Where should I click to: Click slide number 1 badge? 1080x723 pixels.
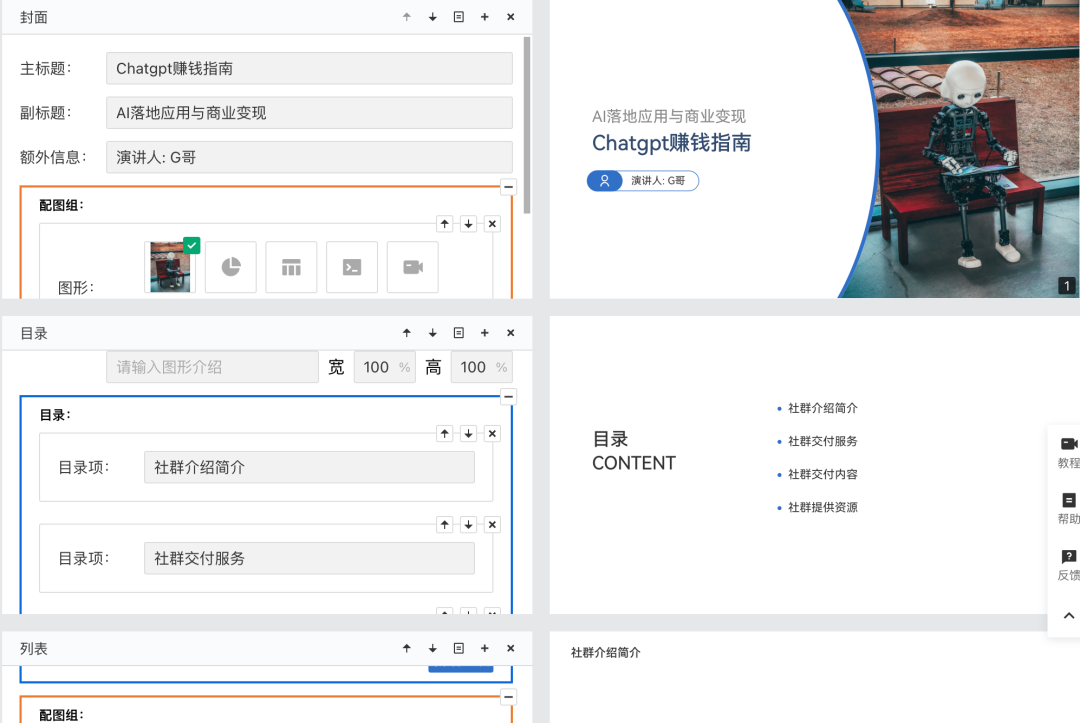click(x=1067, y=286)
